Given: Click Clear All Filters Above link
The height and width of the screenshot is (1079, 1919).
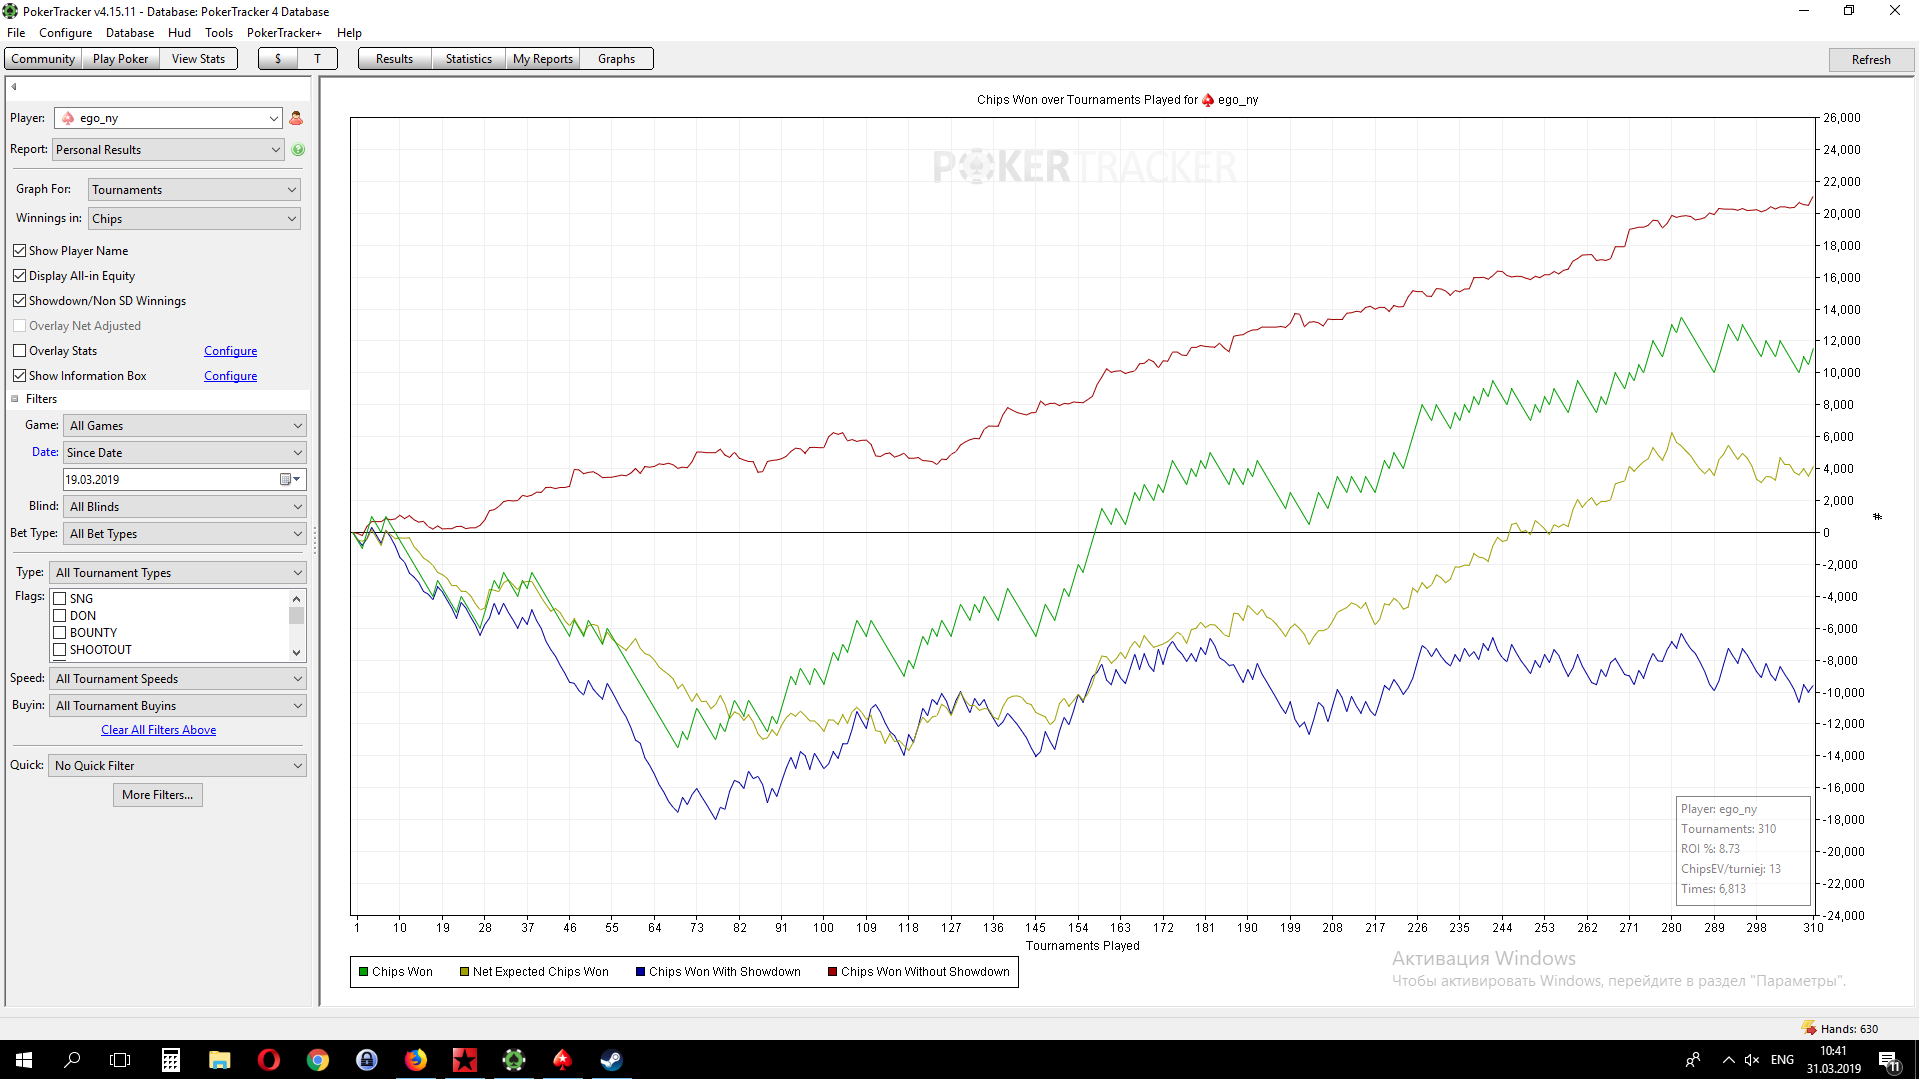Looking at the screenshot, I should (158, 730).
